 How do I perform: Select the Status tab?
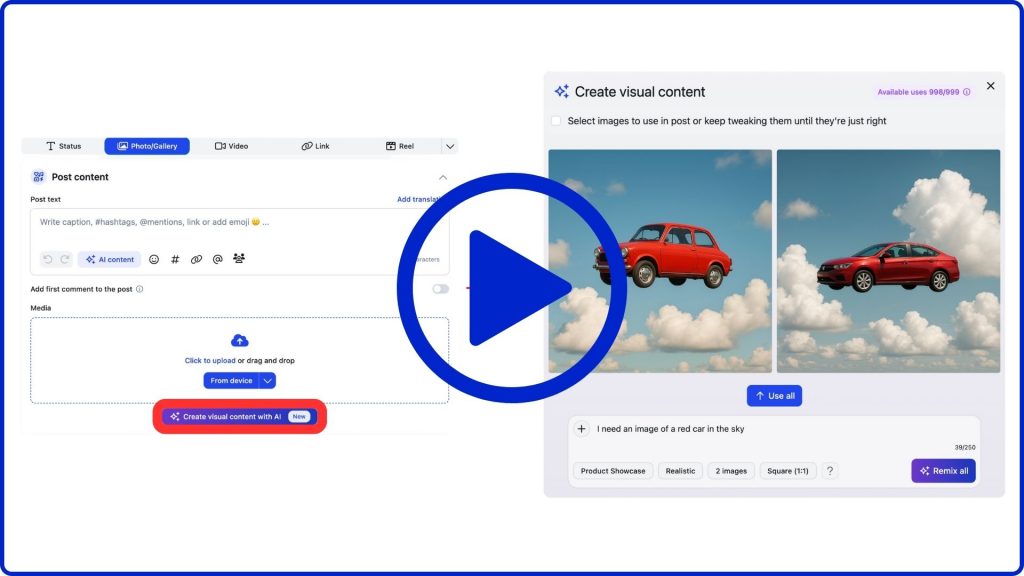pos(63,146)
